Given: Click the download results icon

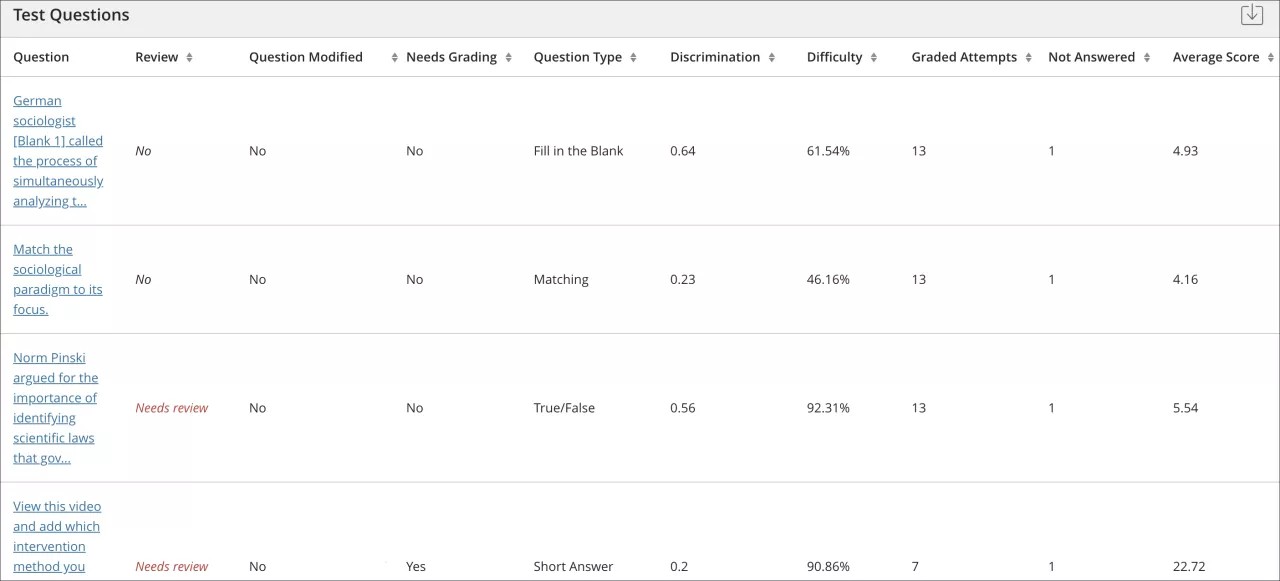Looking at the screenshot, I should [x=1252, y=14].
